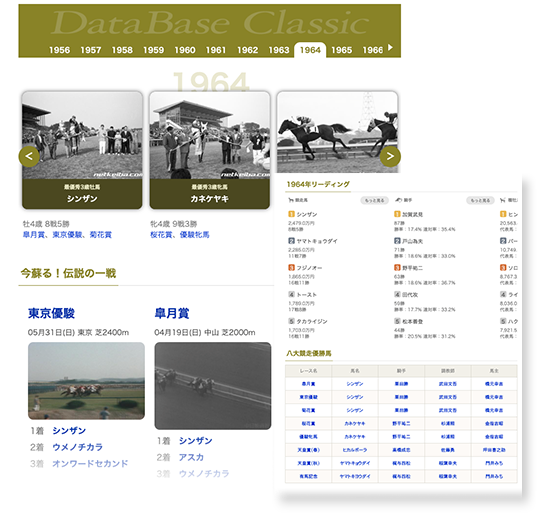Screen dimensions: 537x513
Task: Click もっと見る button for 騎手 ranking
Action: point(480,201)
